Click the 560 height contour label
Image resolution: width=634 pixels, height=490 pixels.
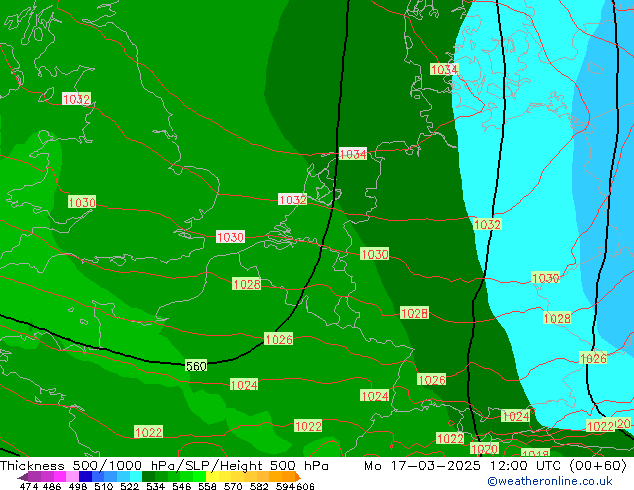pos(196,366)
